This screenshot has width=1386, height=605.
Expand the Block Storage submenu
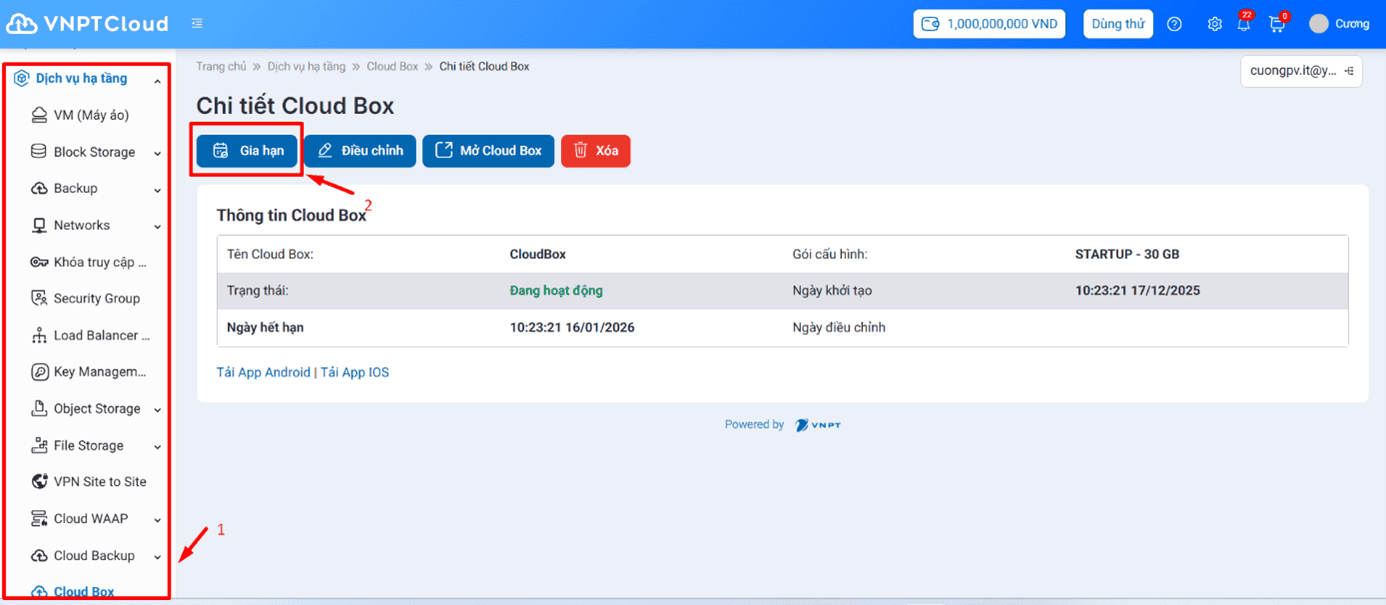157,153
